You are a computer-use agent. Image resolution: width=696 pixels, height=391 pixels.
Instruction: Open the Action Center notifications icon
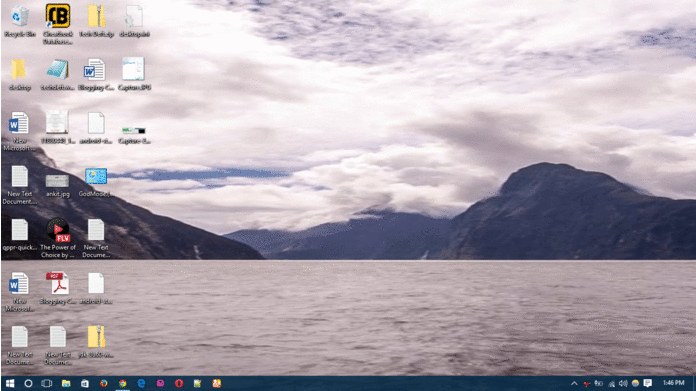coord(648,383)
